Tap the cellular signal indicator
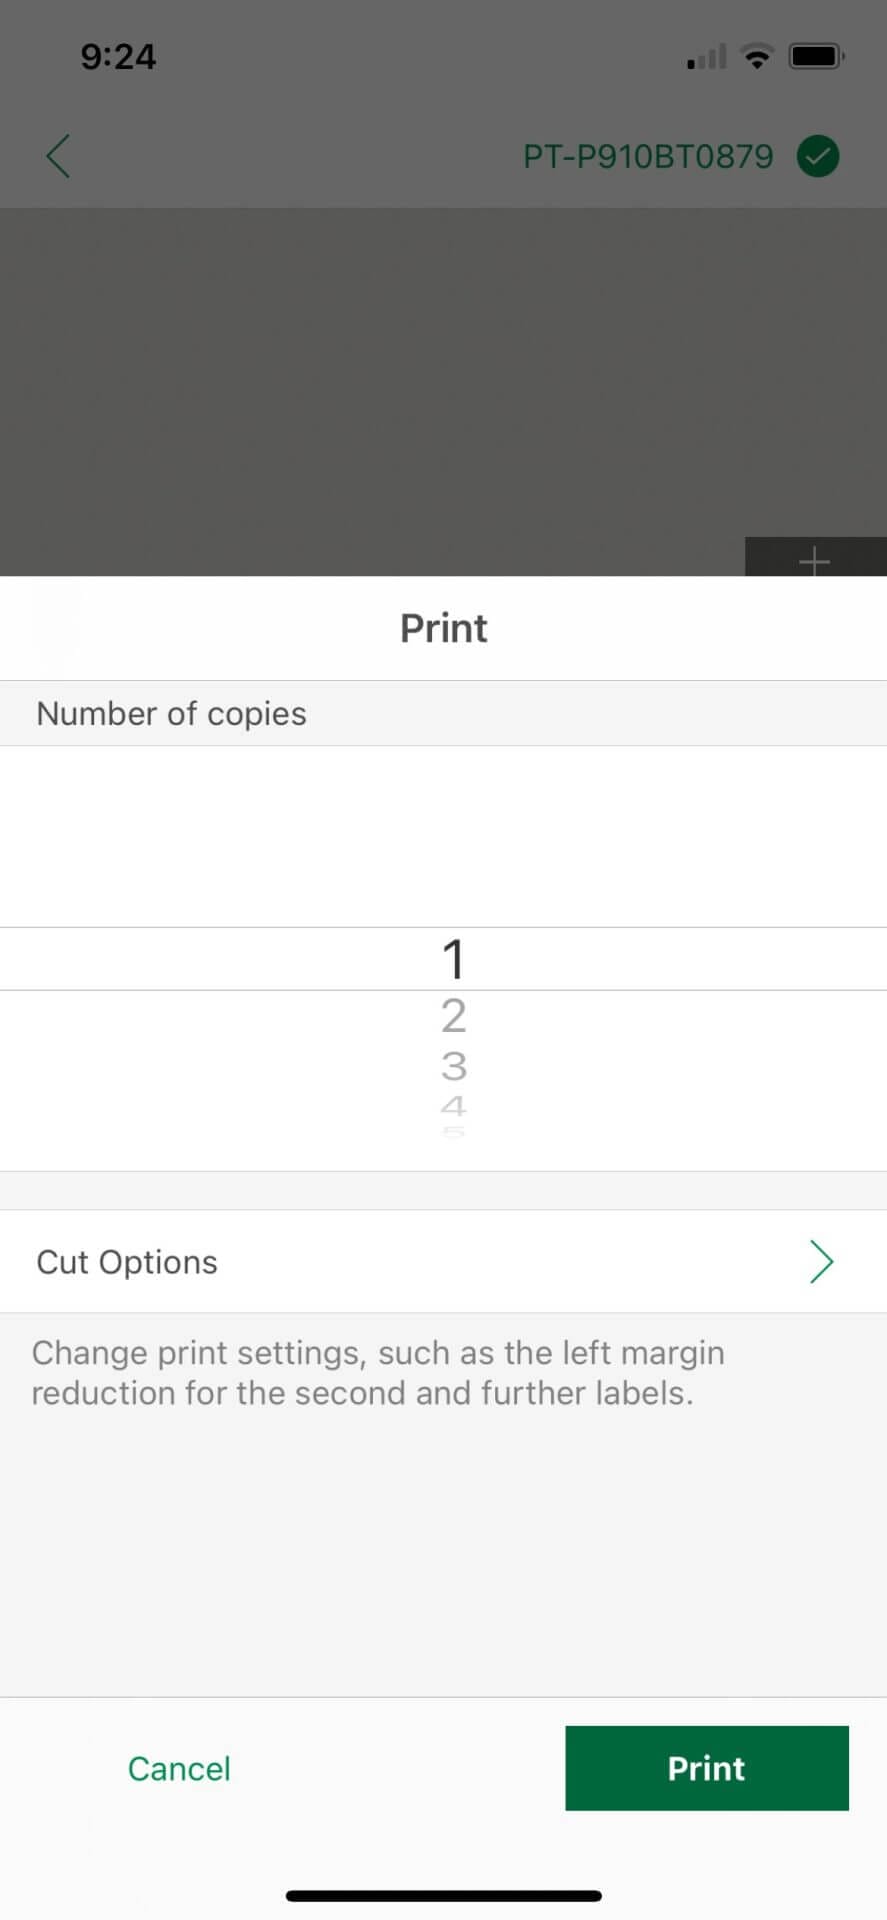887x1920 pixels. pos(704,56)
